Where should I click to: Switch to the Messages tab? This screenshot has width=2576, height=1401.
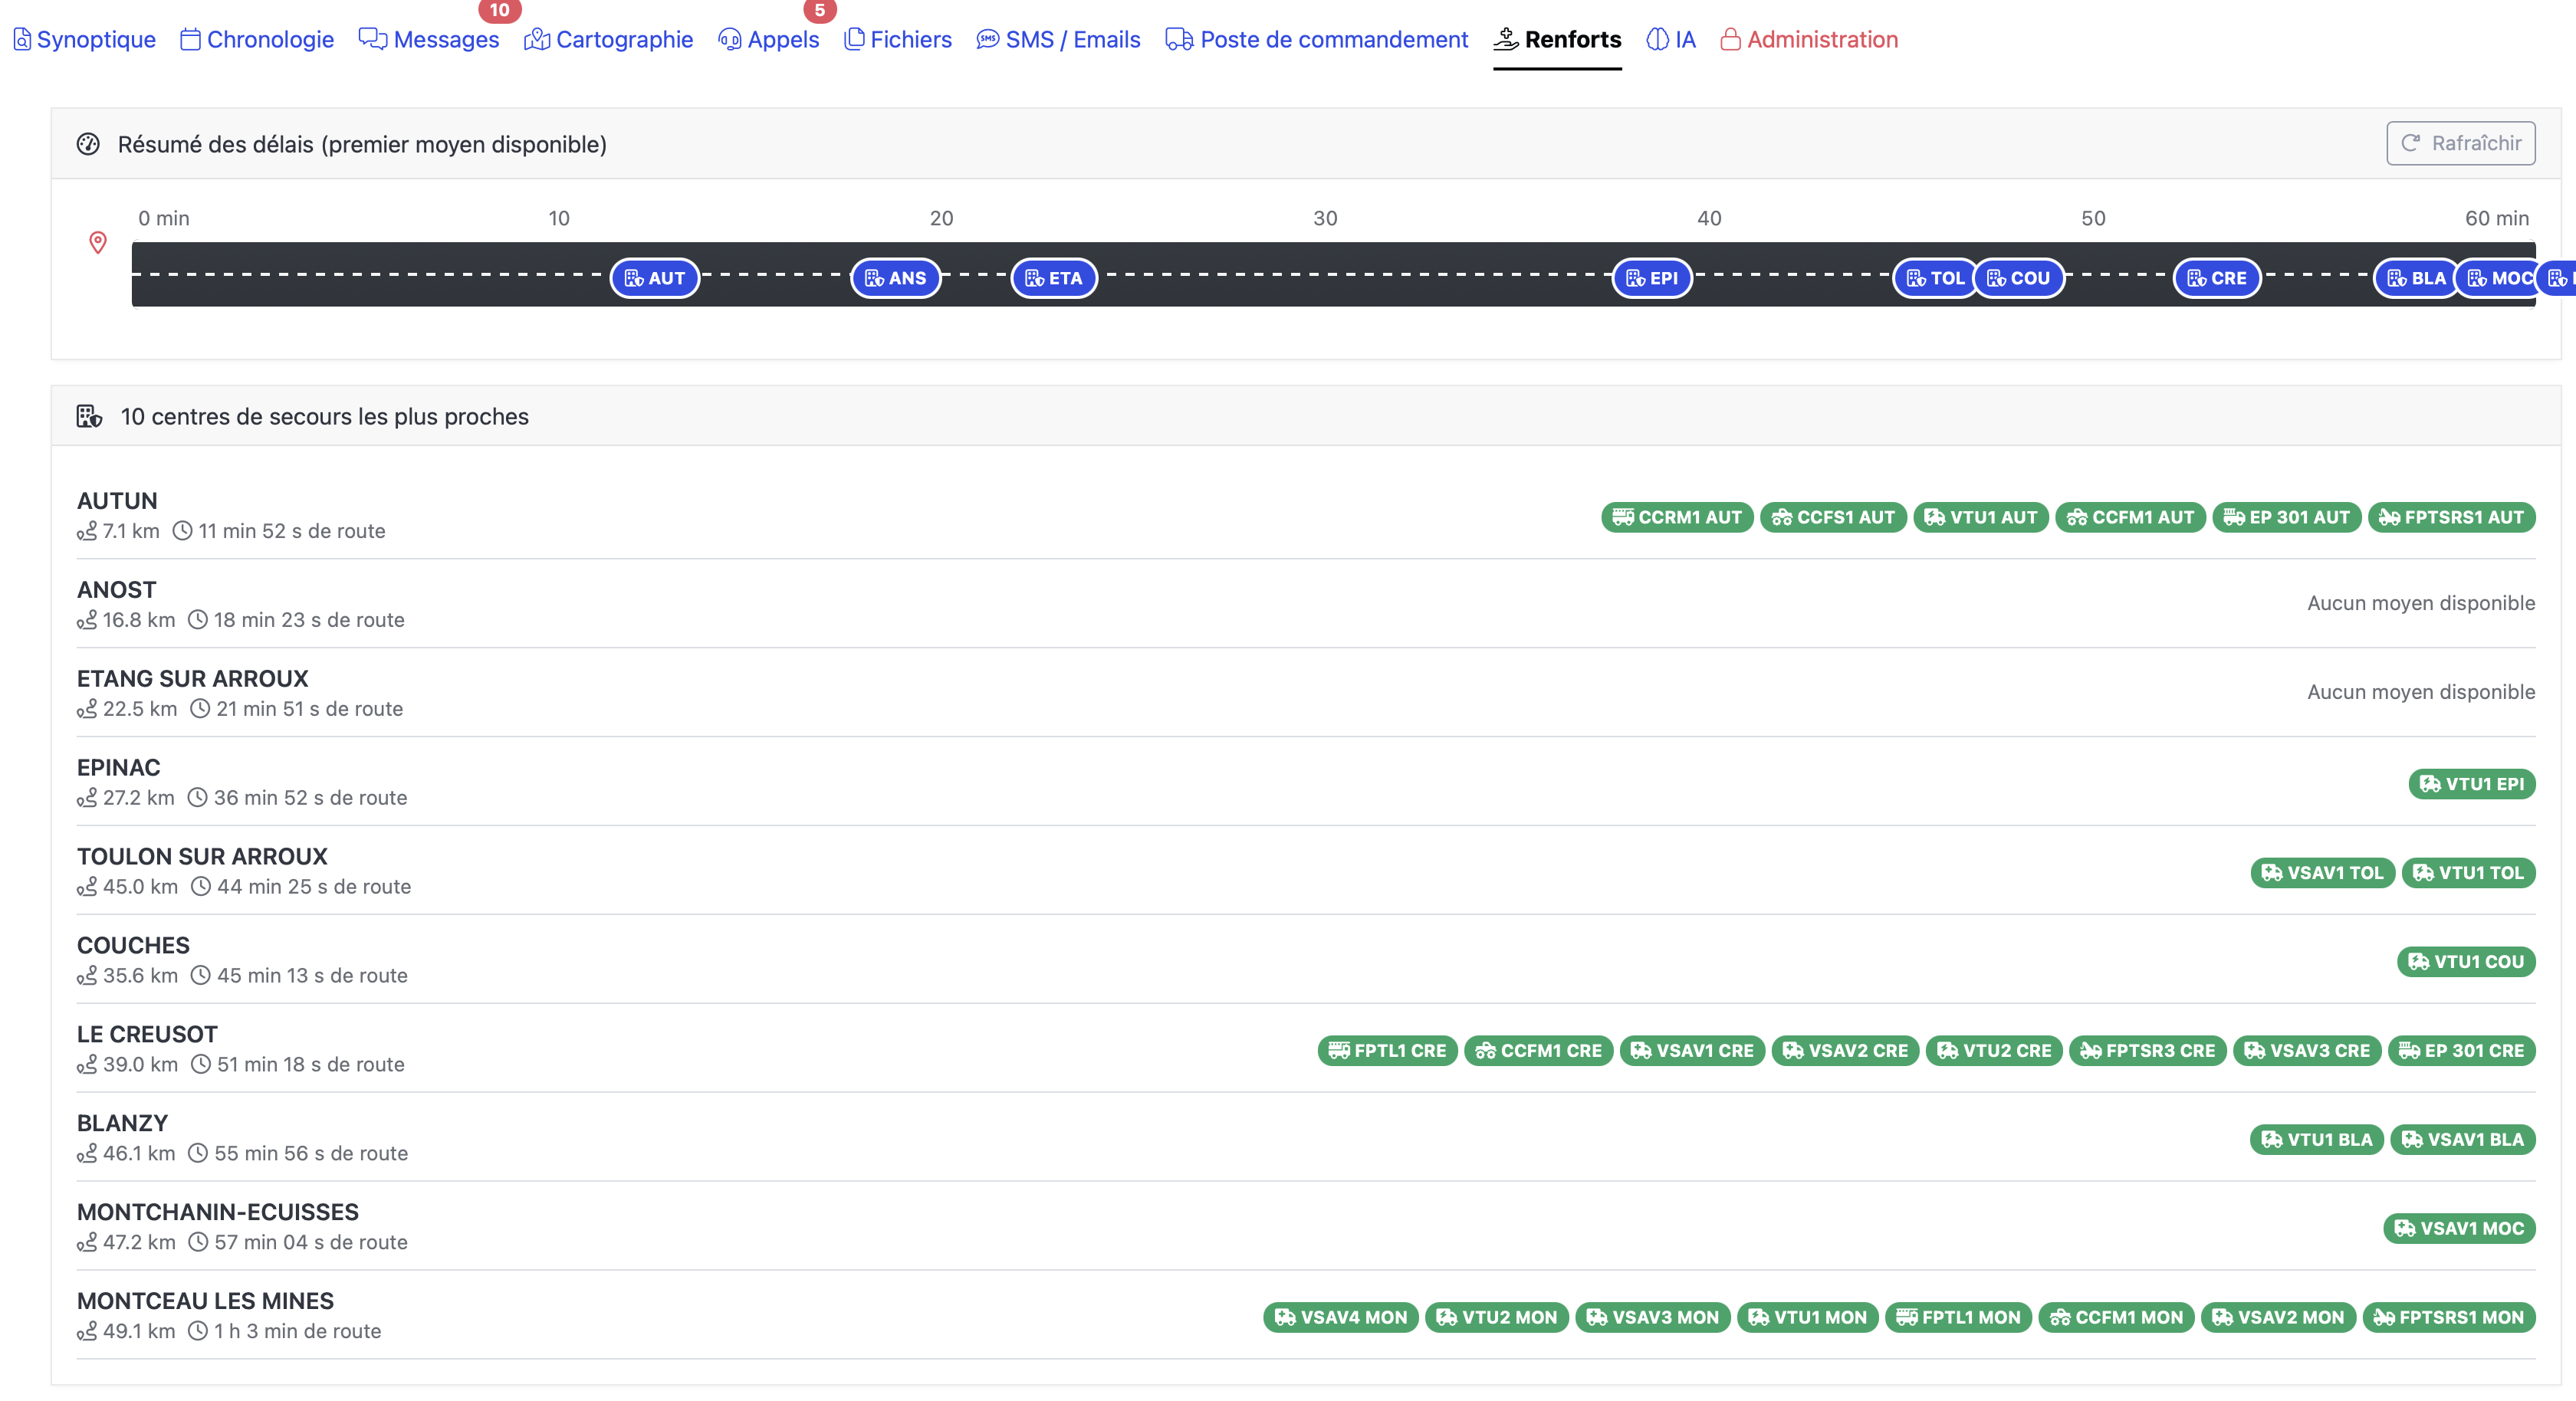coord(429,40)
